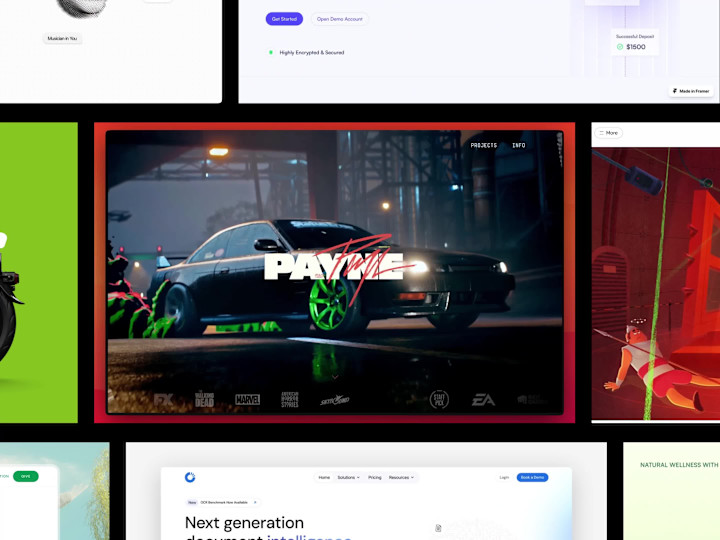
Task: Click the Skybound logo
Action: (334, 400)
